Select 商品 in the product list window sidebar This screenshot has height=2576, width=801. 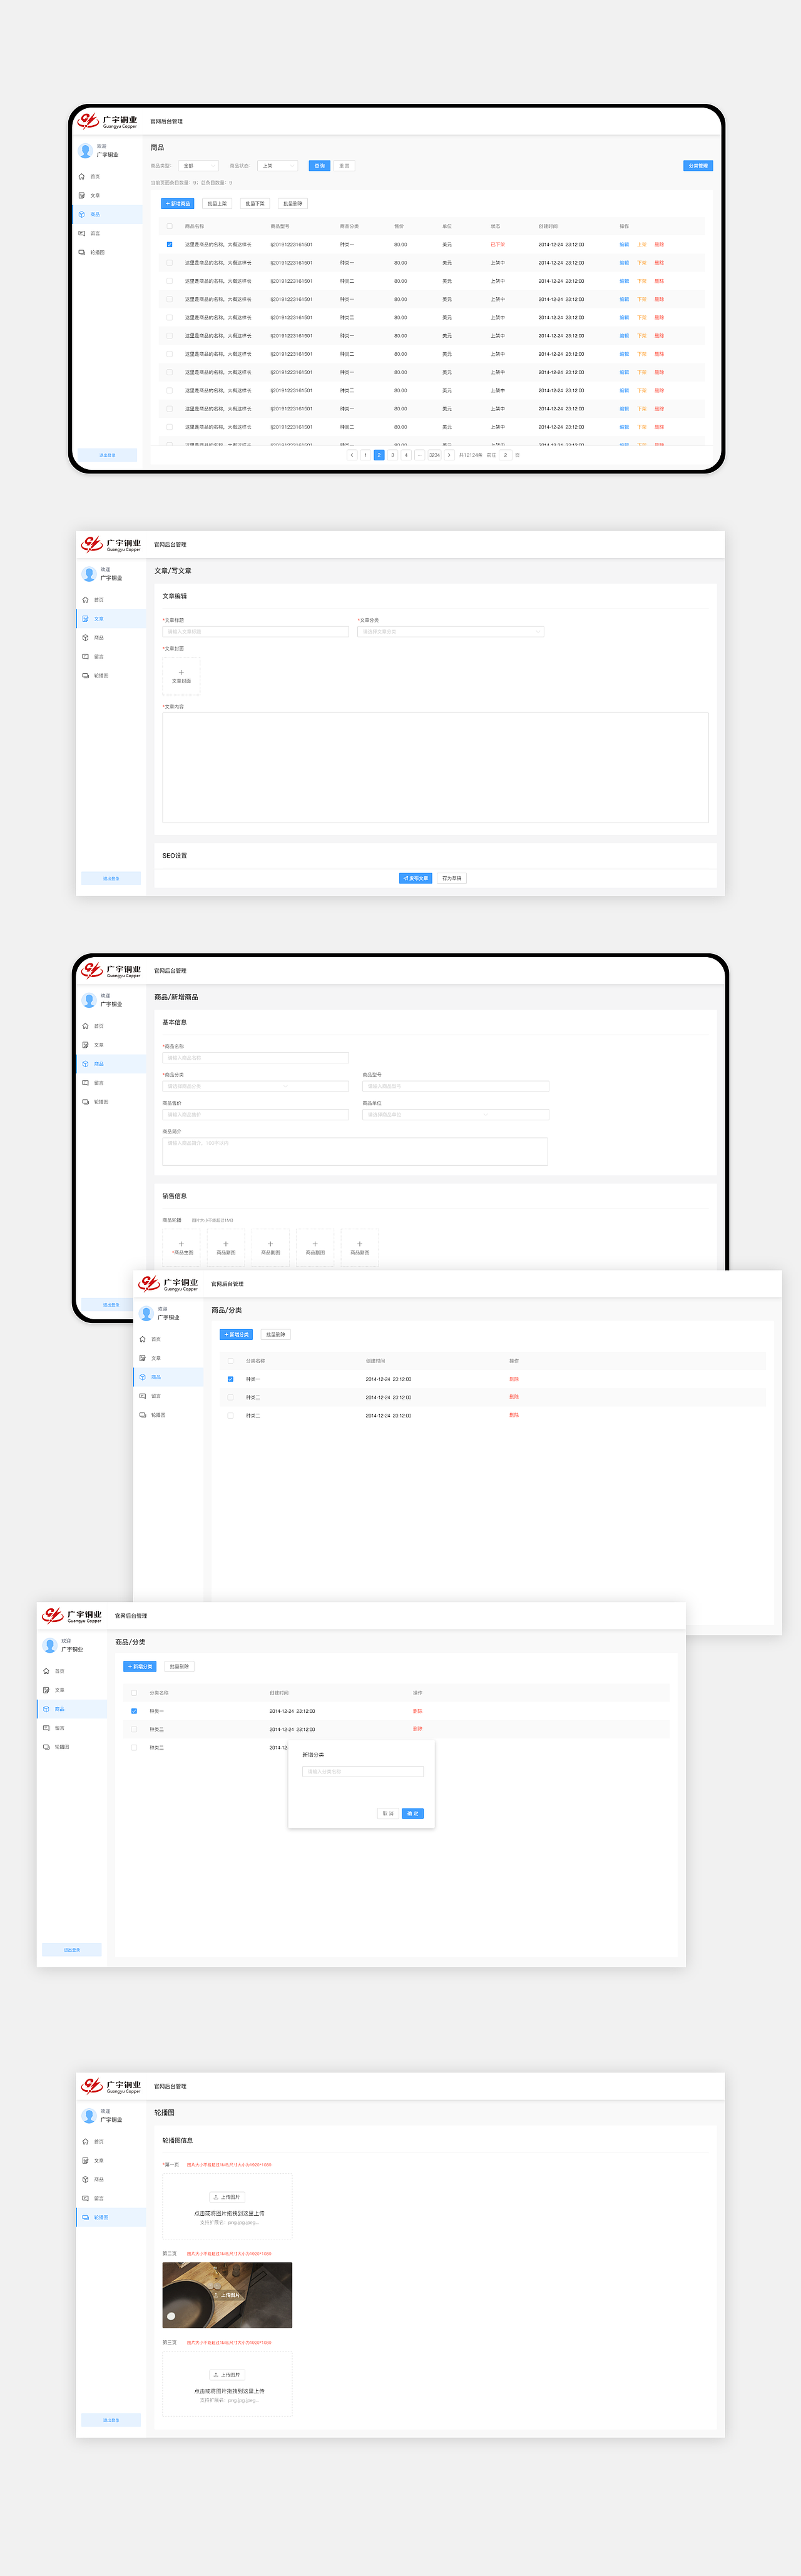click(x=108, y=214)
